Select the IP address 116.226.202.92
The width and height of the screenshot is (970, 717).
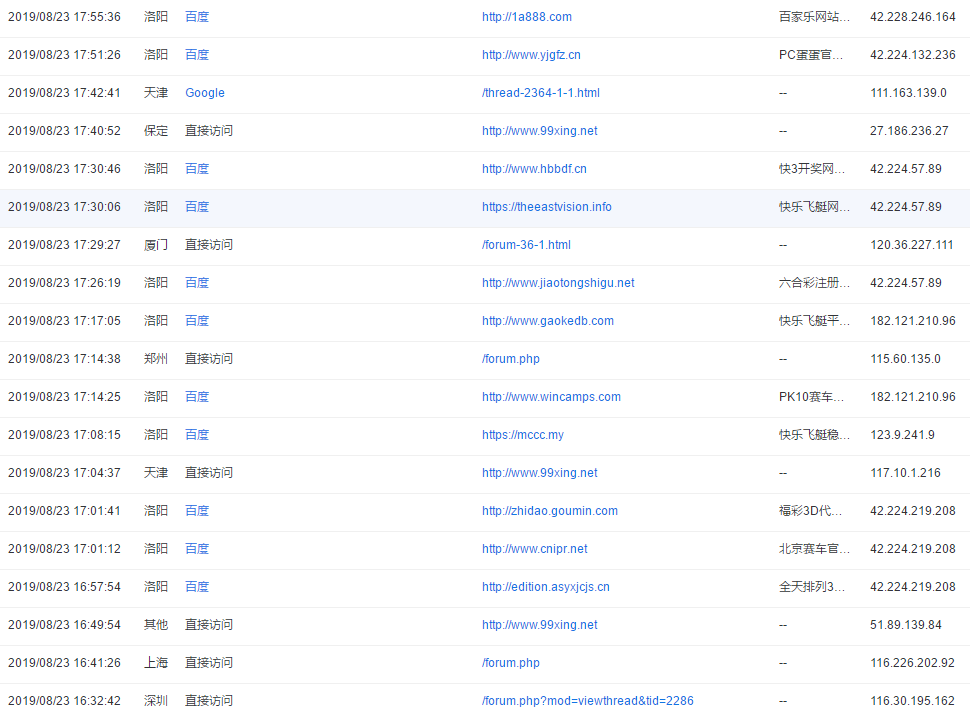pyautogui.click(x=912, y=663)
